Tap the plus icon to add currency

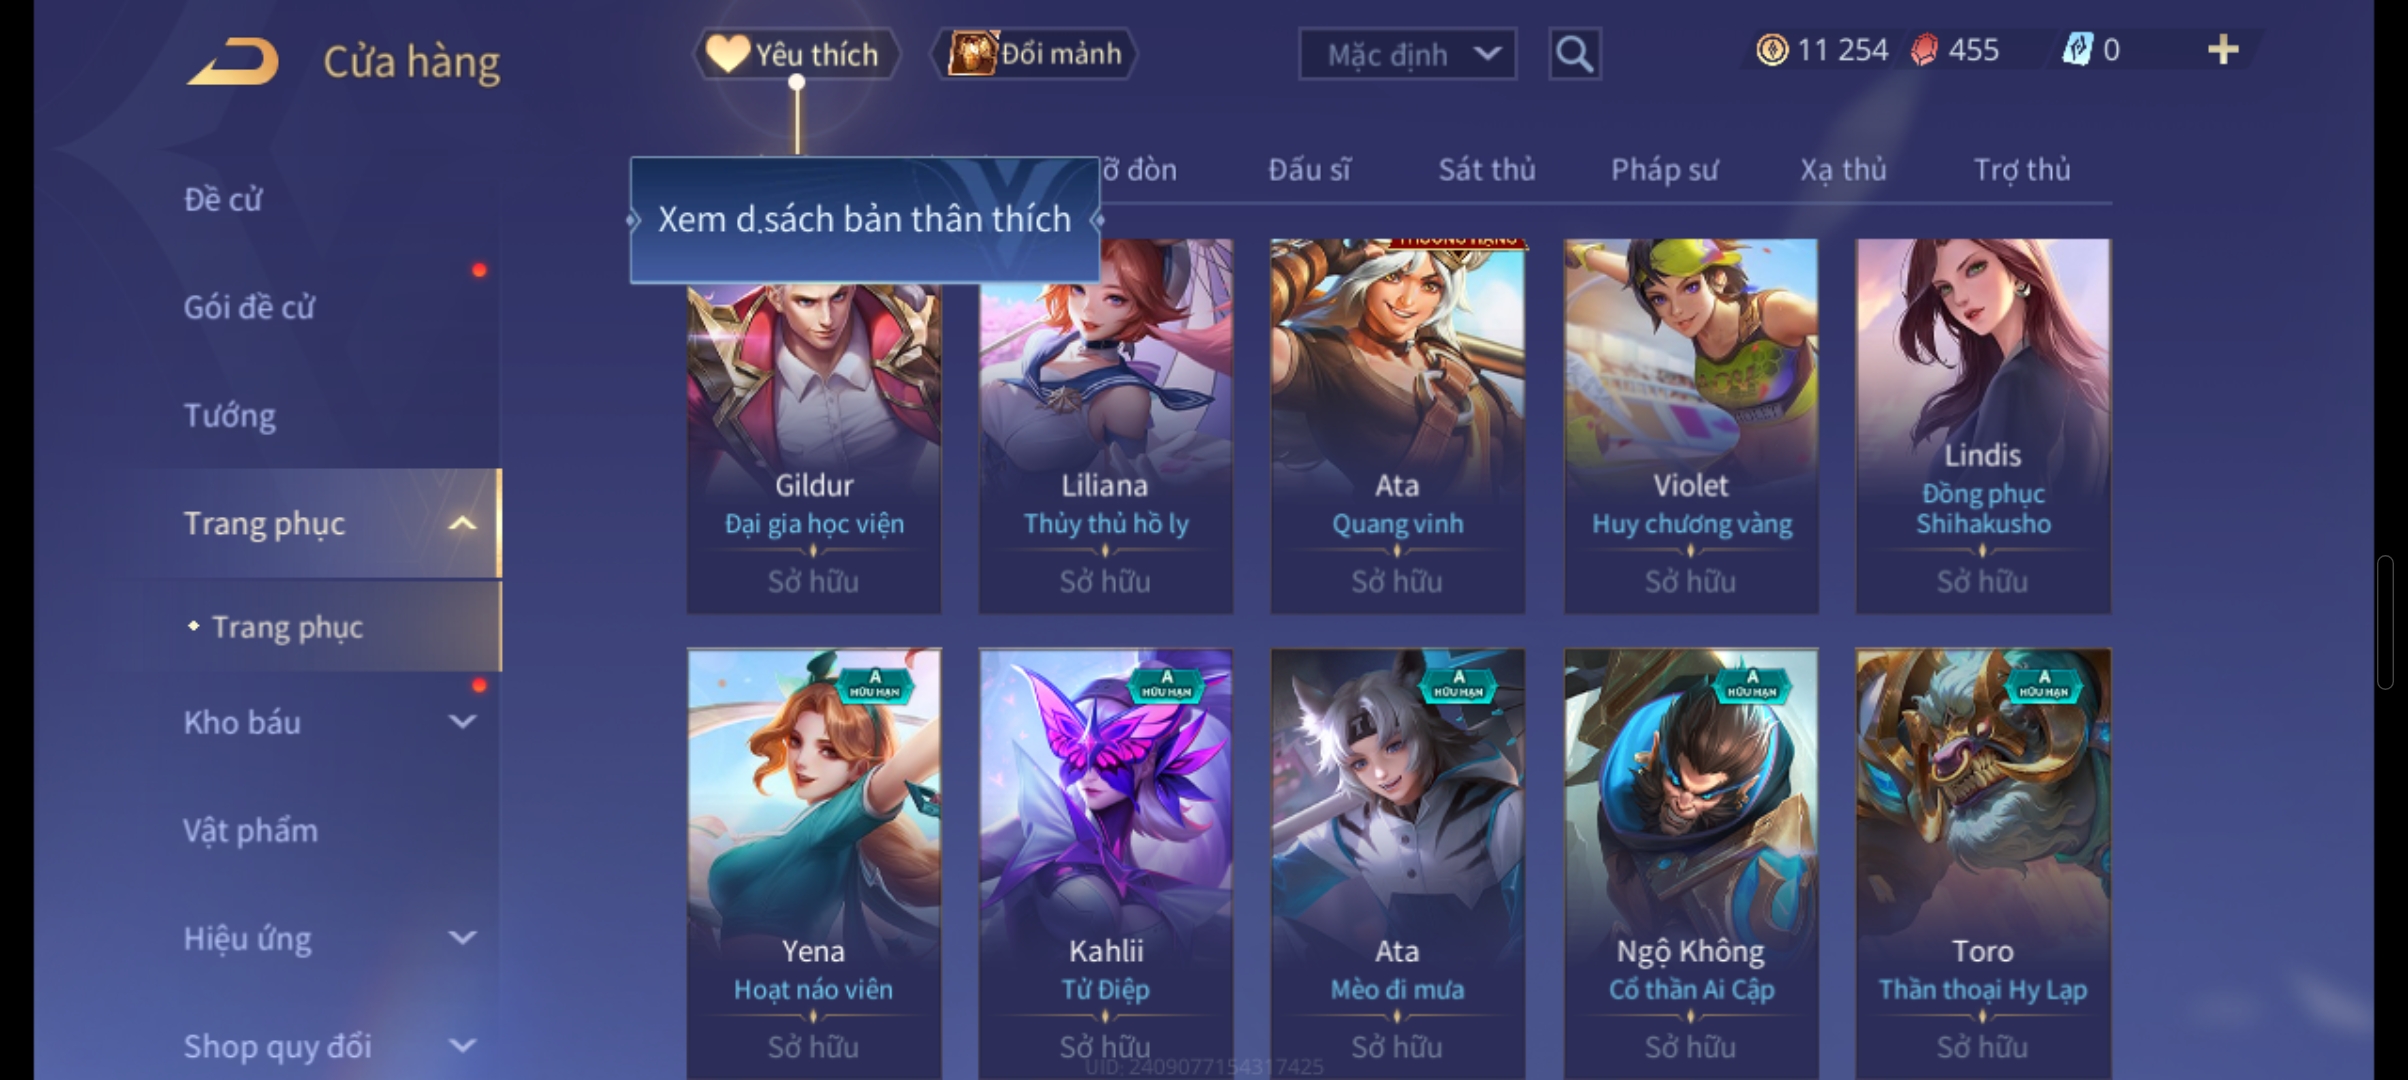[2222, 50]
